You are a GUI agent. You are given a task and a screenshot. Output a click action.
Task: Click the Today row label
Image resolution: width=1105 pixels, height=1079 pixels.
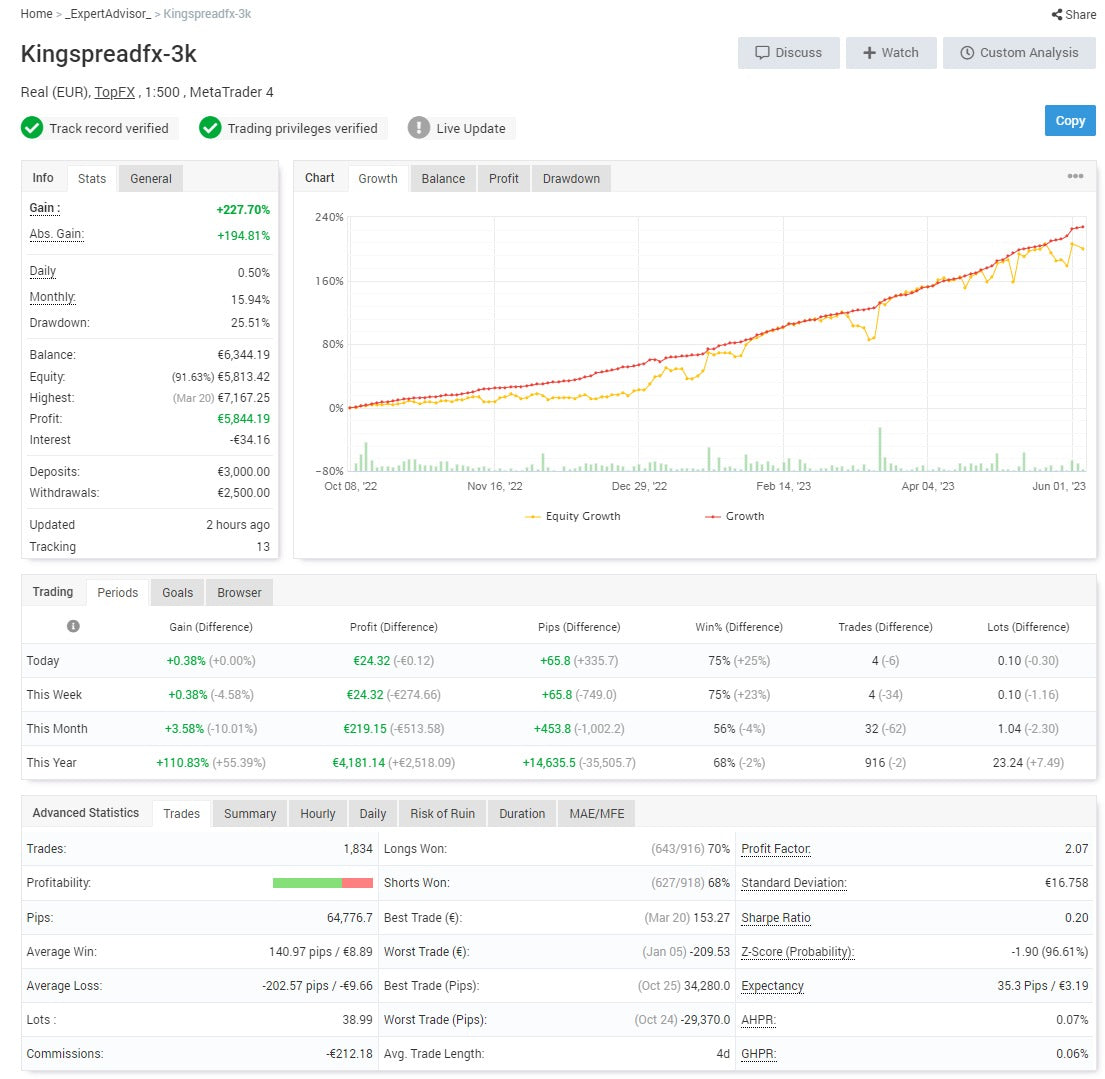coord(43,660)
